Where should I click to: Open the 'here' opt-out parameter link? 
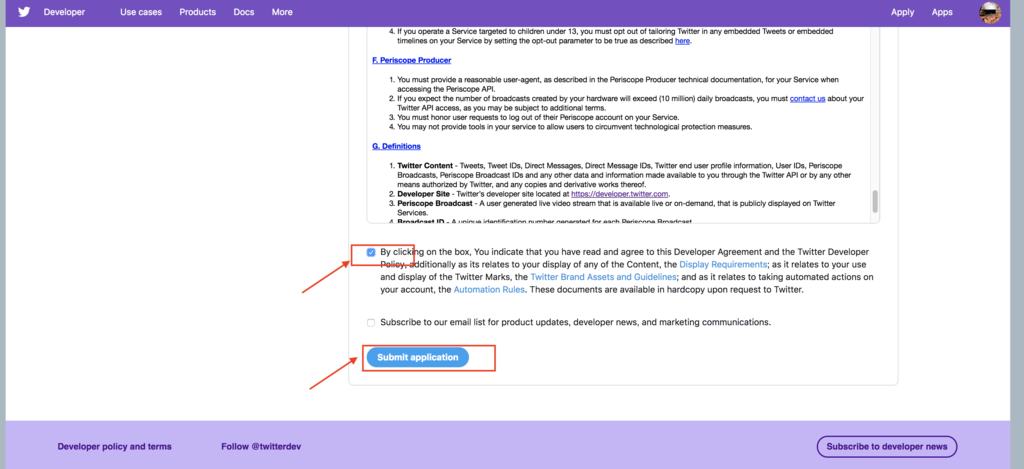pos(682,40)
